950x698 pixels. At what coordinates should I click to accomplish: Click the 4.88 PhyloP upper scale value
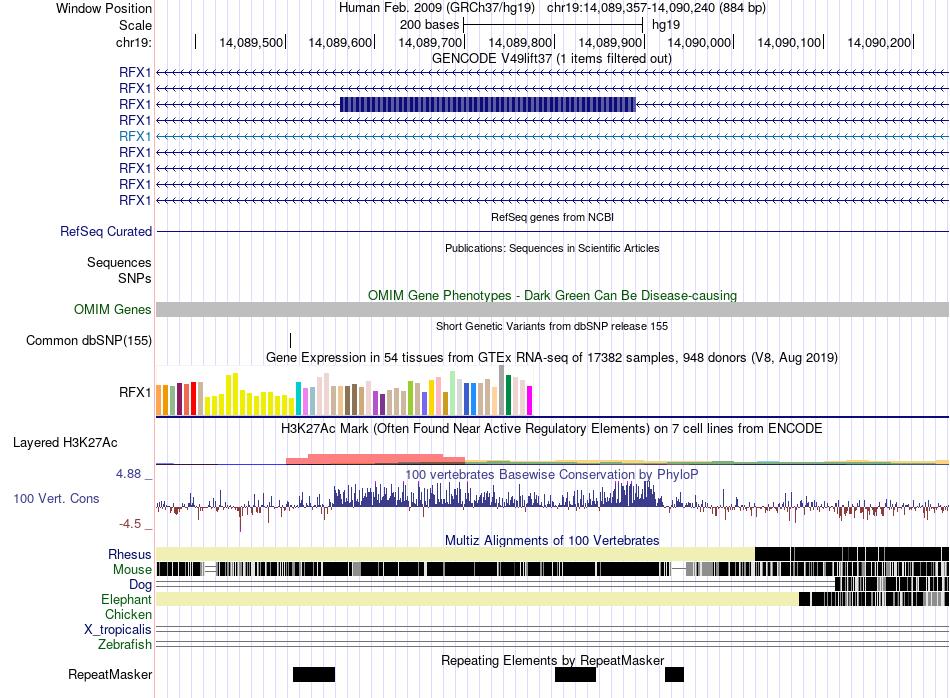coord(128,474)
